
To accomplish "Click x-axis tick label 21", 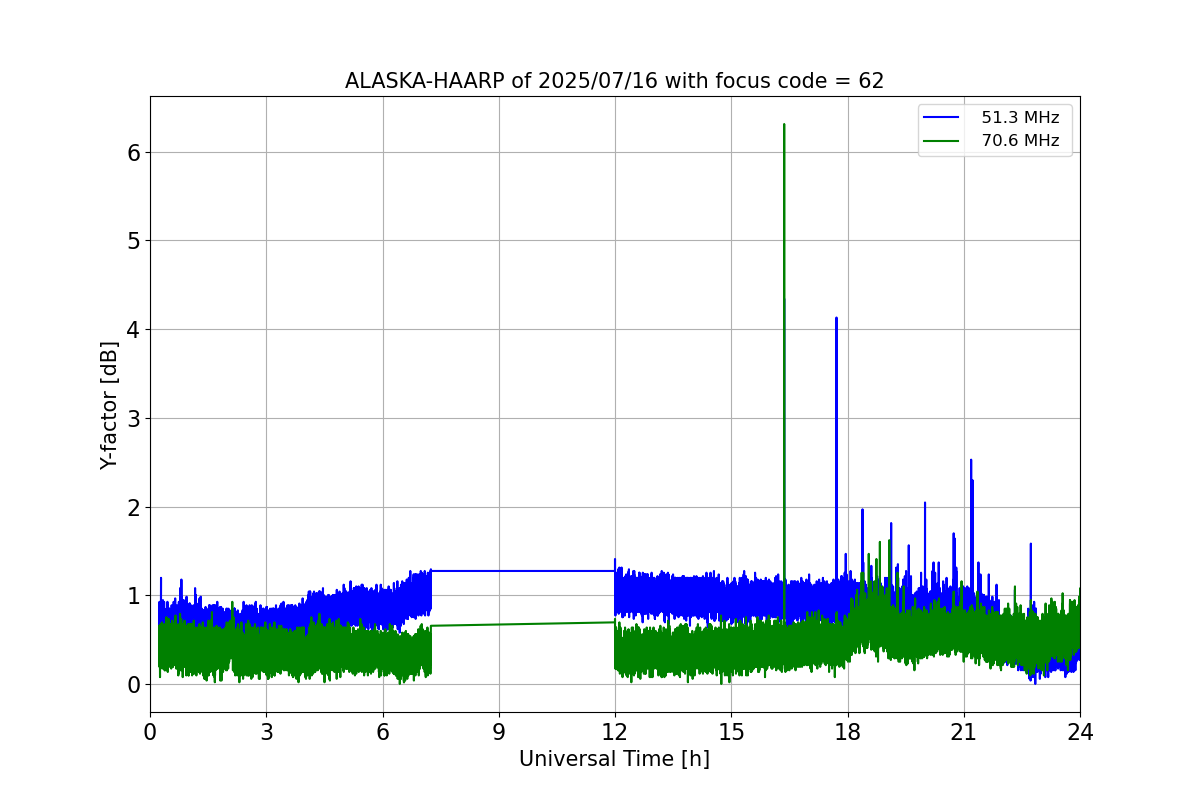I will (x=964, y=732).
